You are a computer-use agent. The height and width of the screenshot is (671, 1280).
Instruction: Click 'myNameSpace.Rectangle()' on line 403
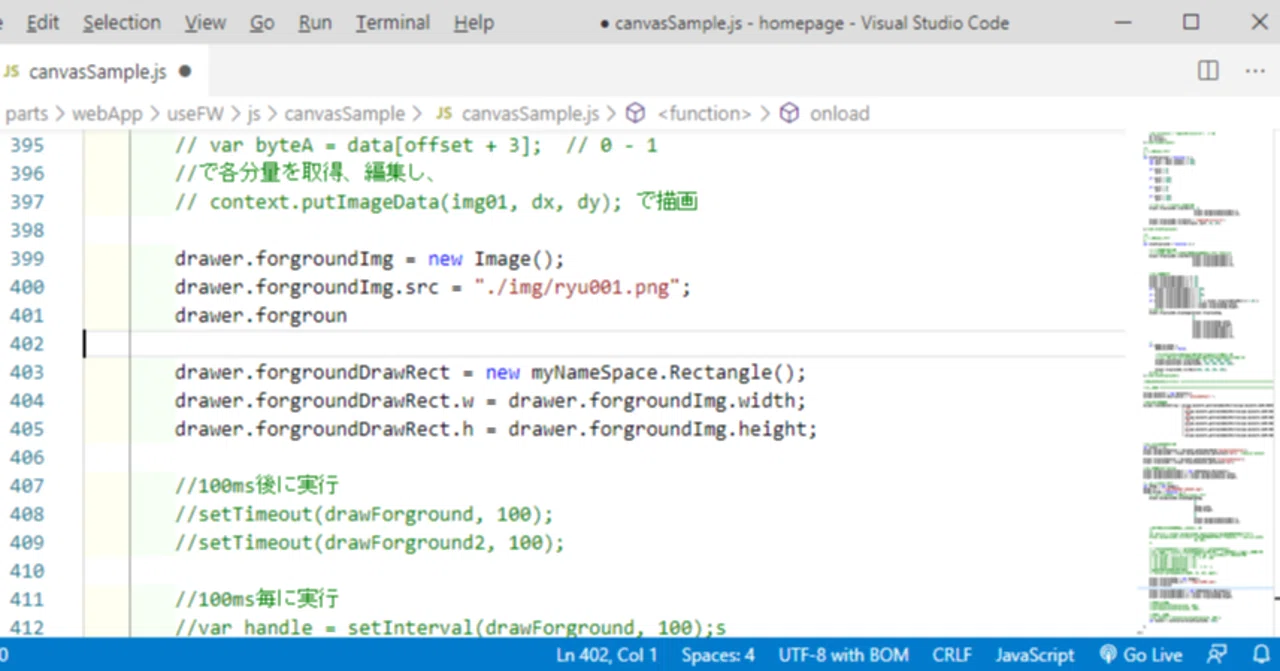[663, 372]
